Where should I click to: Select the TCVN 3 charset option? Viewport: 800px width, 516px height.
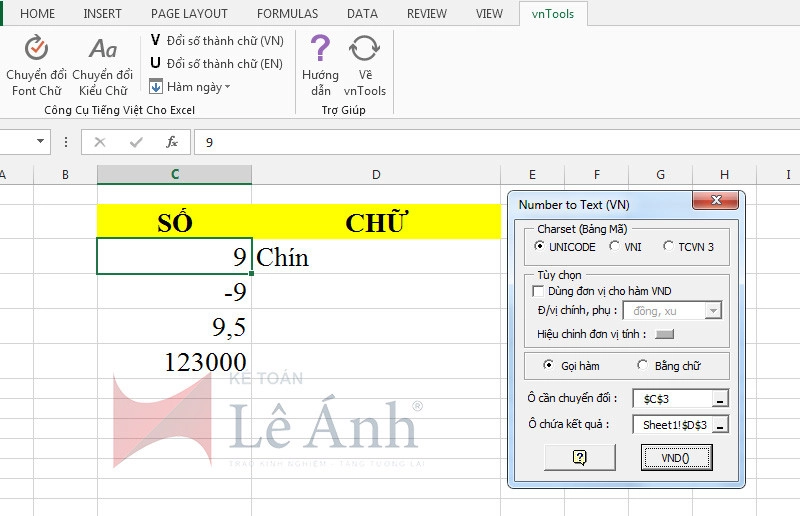click(669, 246)
